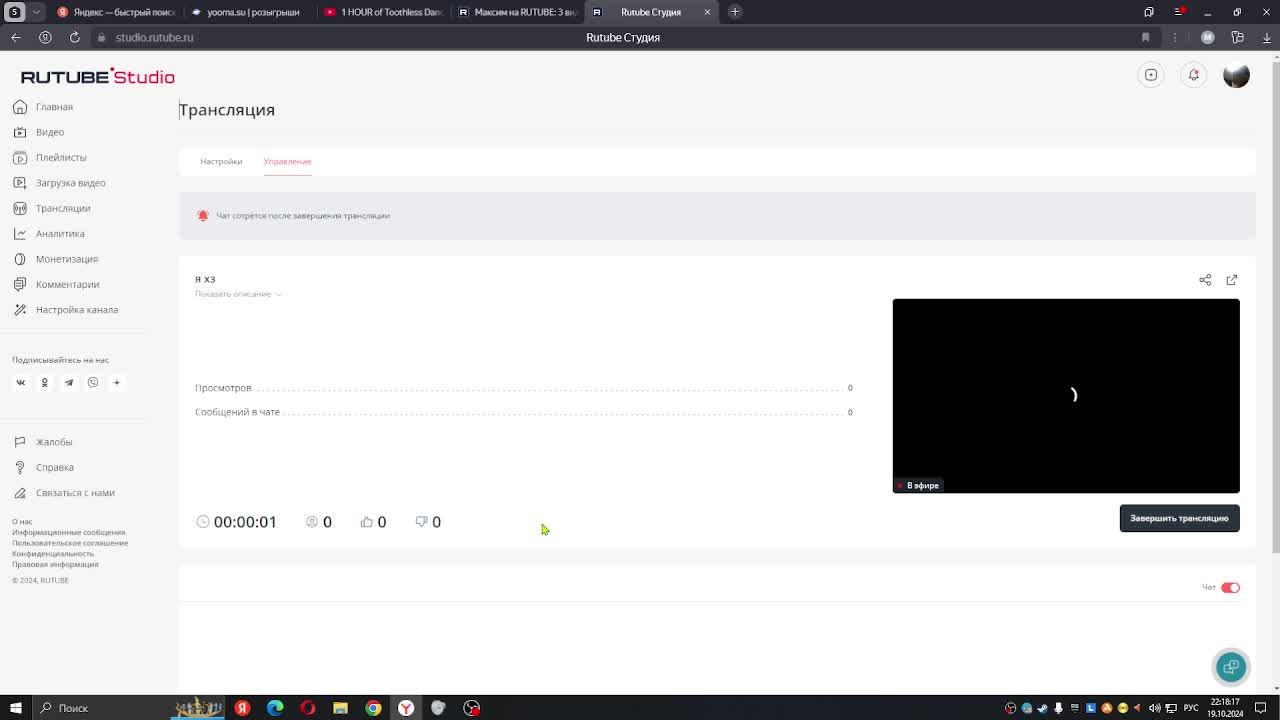Open Плейлисты in the sidebar
The width and height of the screenshot is (1280, 720).
[x=50, y=157]
